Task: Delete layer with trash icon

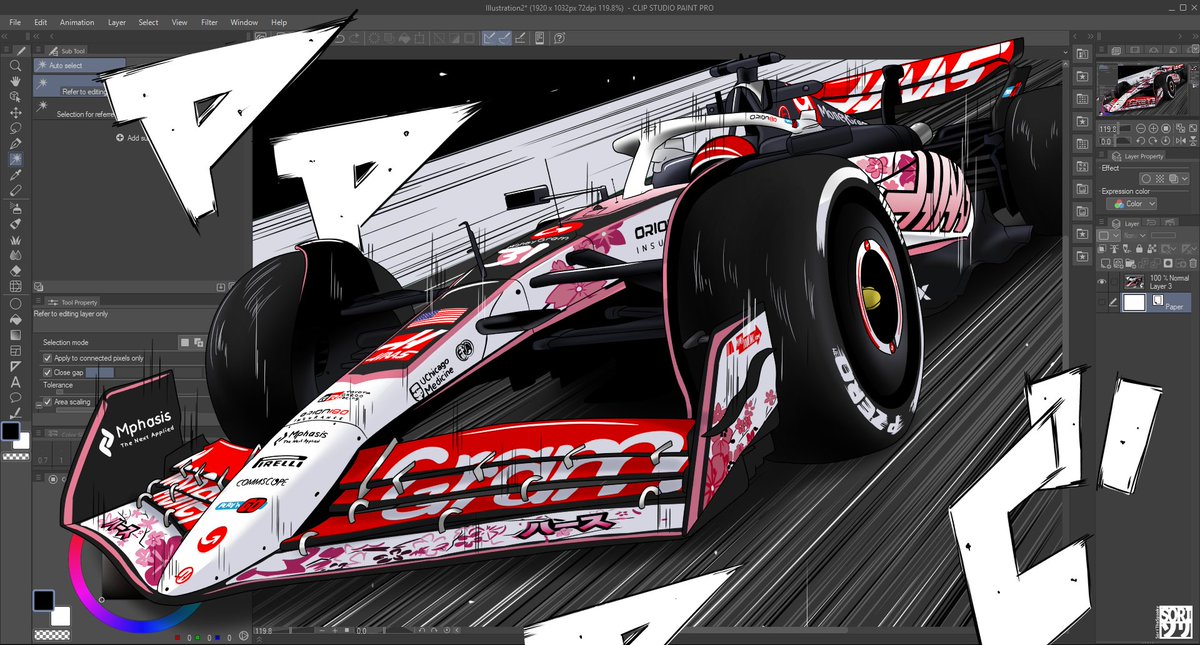Action: point(1192,263)
